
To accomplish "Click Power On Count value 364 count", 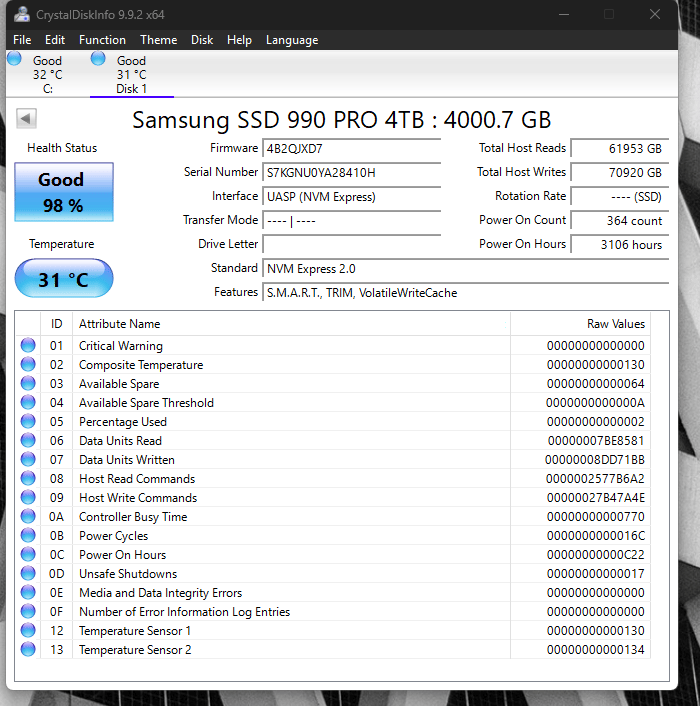I will (x=620, y=221).
